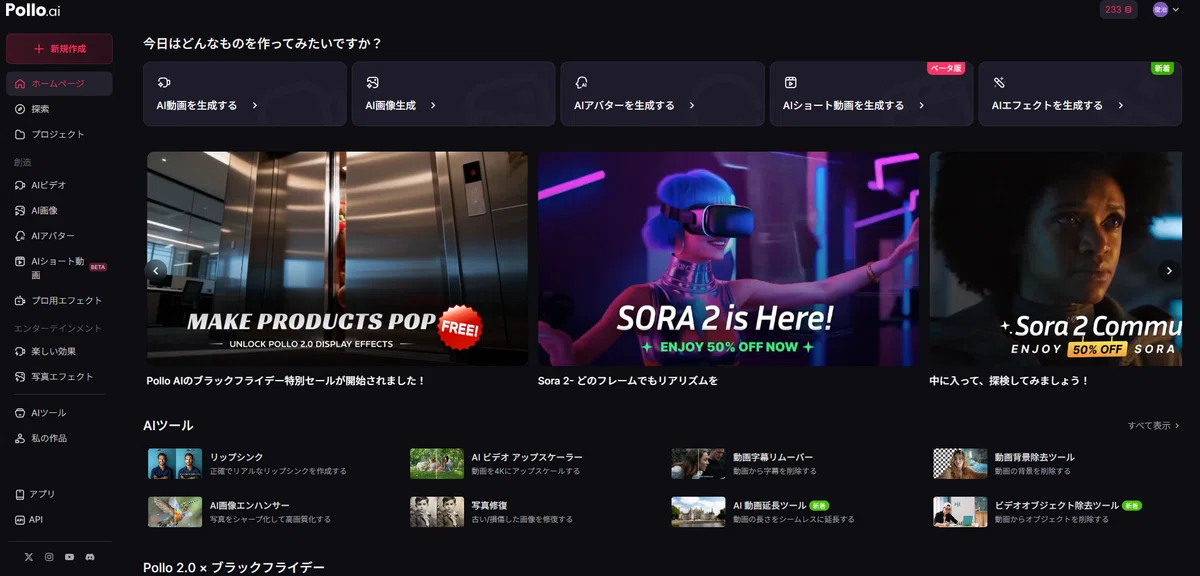The image size is (1200, 576).
Task: Open the 233 credits balance
Action: [x=1118, y=9]
